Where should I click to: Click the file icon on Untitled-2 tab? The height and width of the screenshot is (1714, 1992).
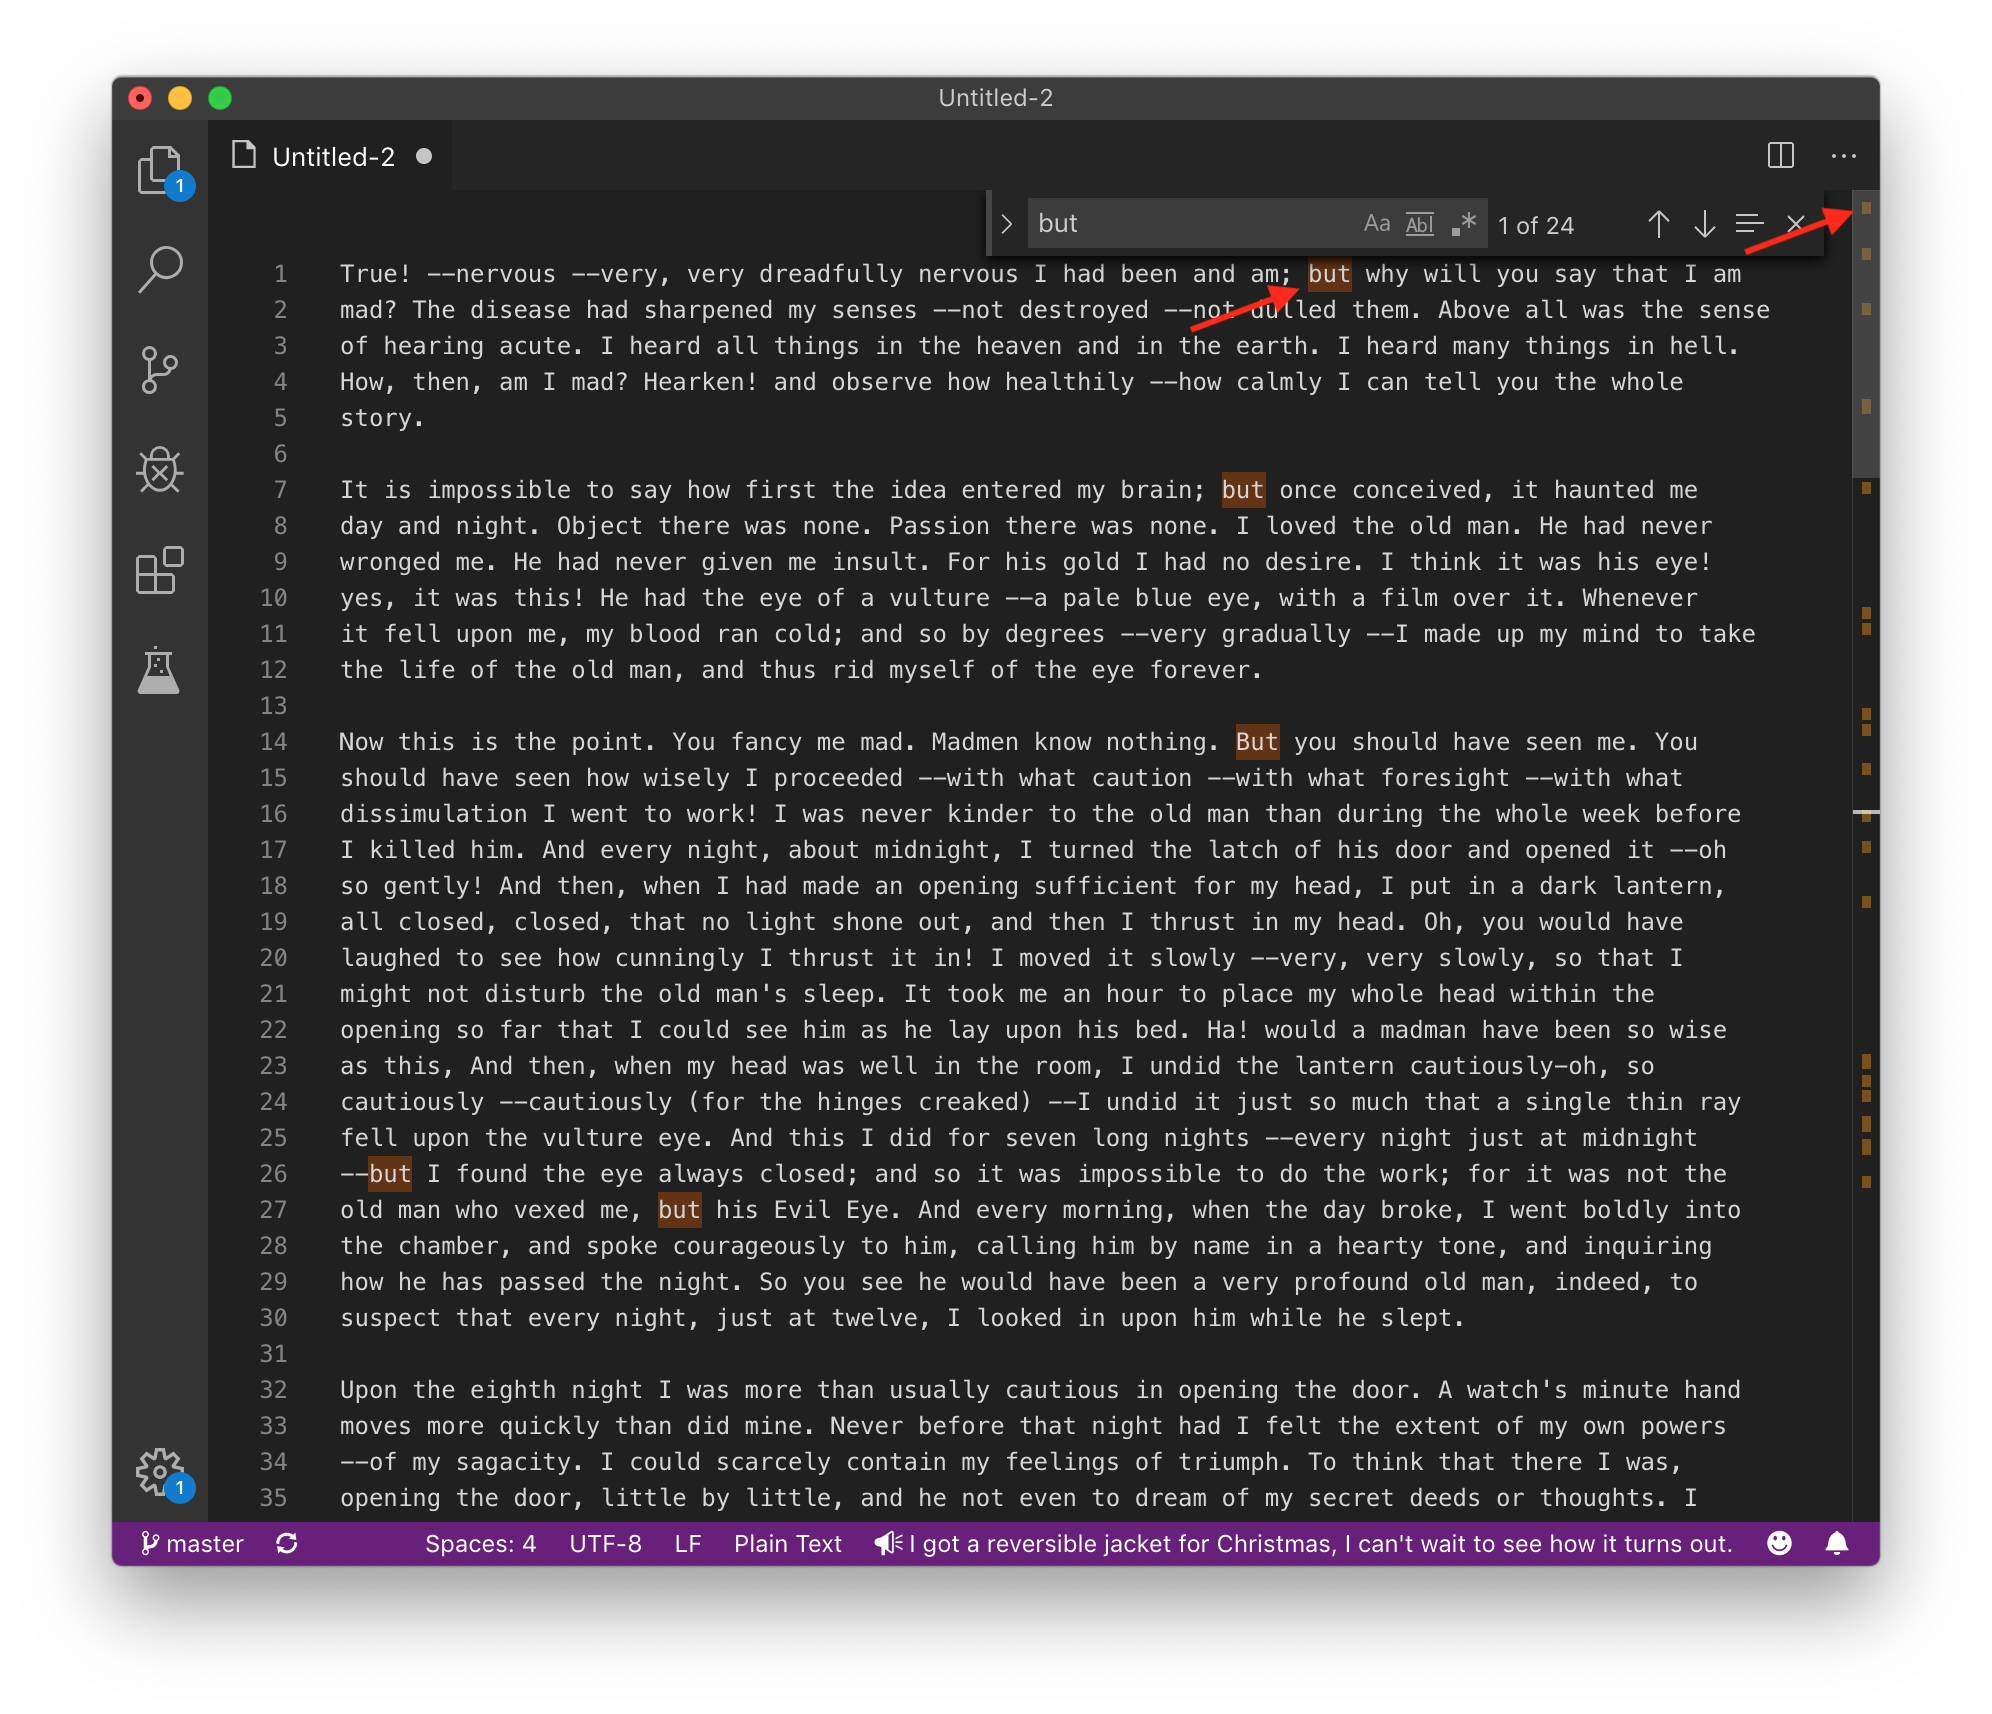(244, 155)
